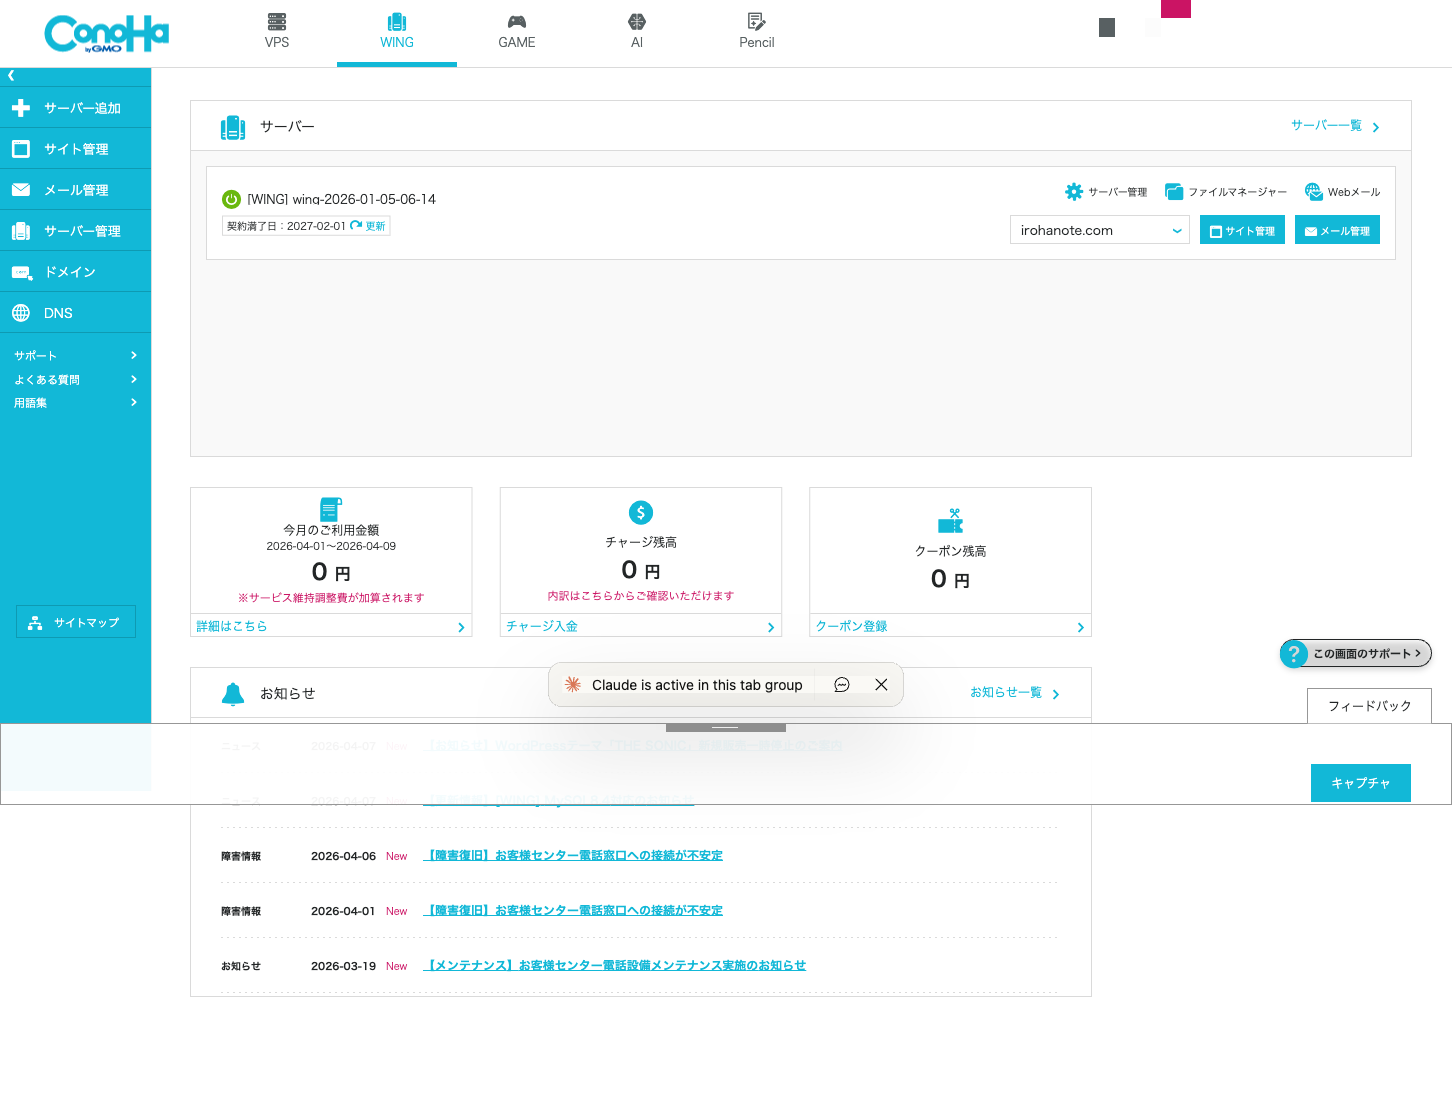Open サーバー管理 gear icon in server row
Screen dimensions: 1452x1117
[1074, 192]
